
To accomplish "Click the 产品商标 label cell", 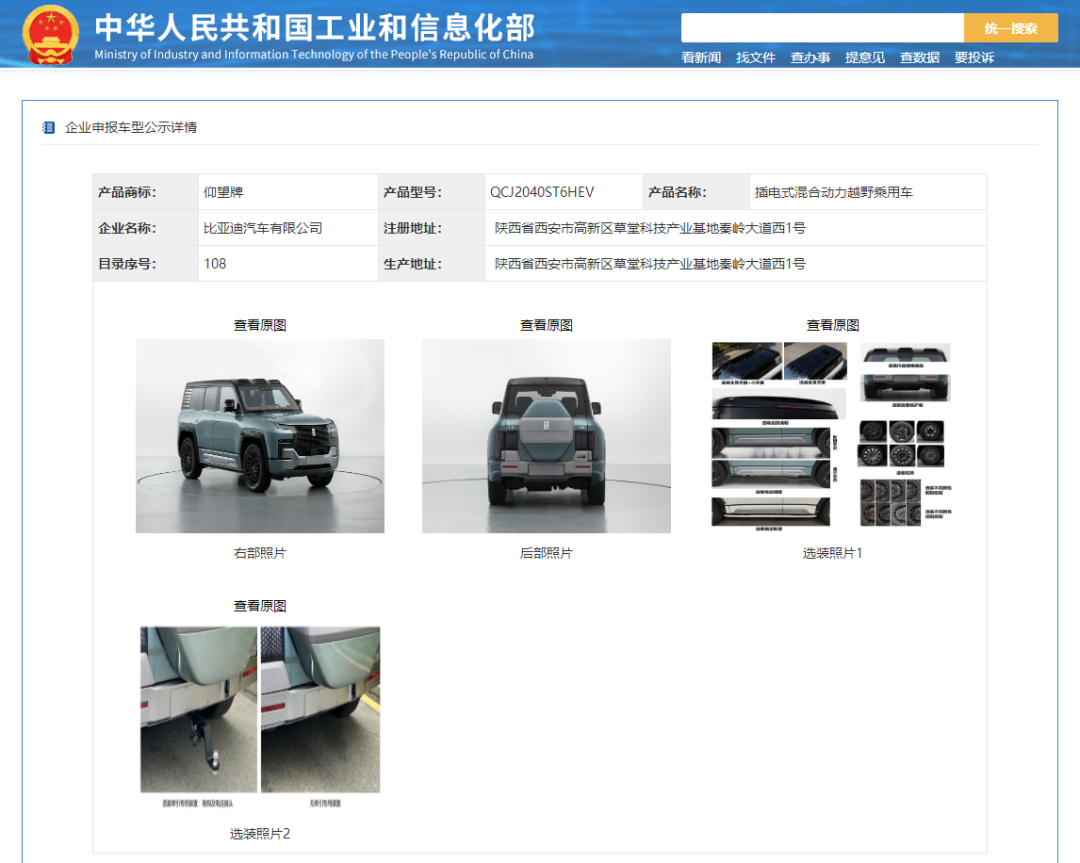I will point(145,192).
